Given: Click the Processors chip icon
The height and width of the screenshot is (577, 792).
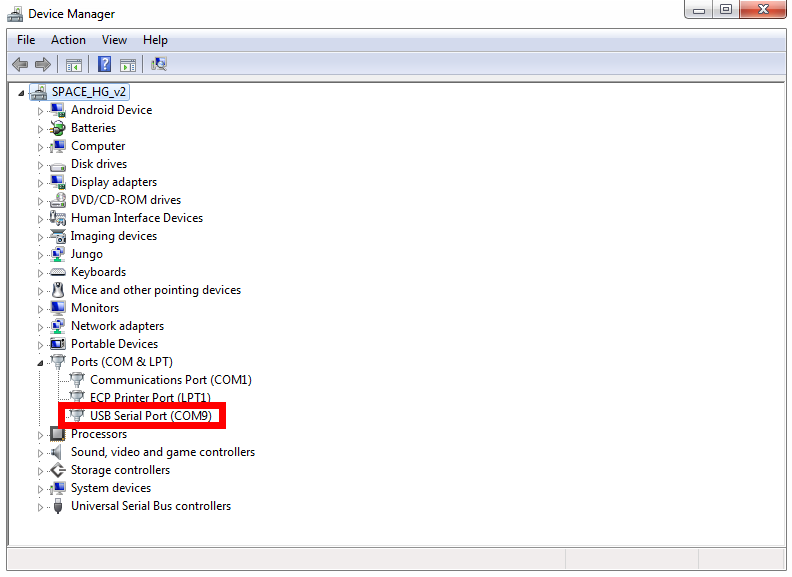Looking at the screenshot, I should (x=58, y=434).
